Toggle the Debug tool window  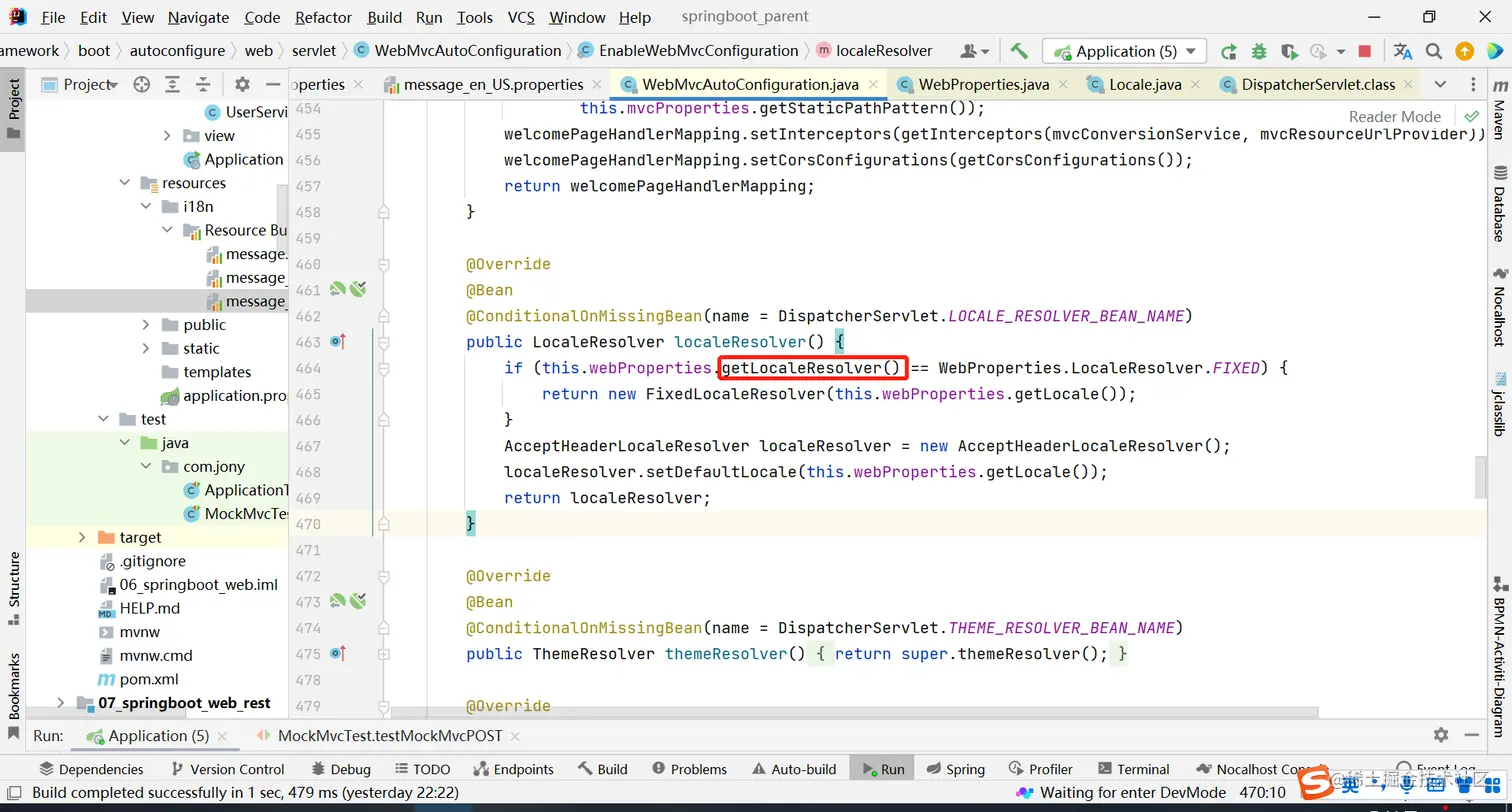coord(341,769)
